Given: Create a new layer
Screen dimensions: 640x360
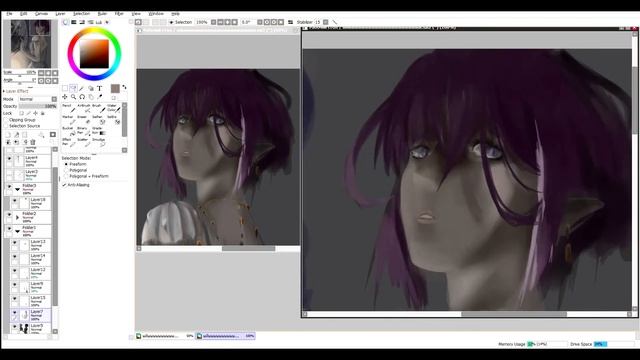Looking at the screenshot, I should 8,134.
